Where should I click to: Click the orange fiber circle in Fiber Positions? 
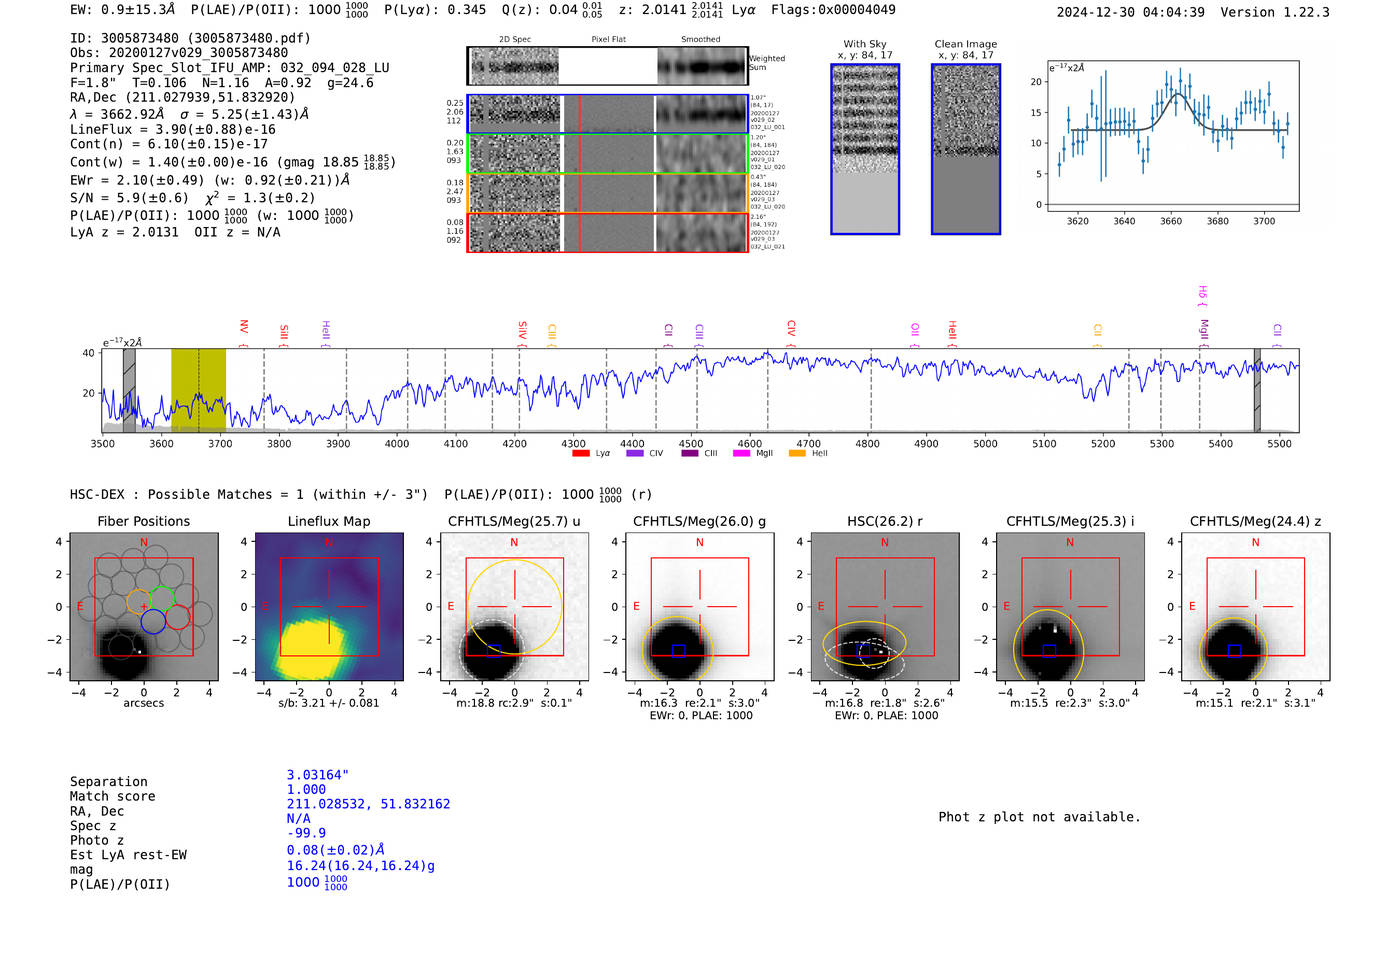tap(139, 602)
